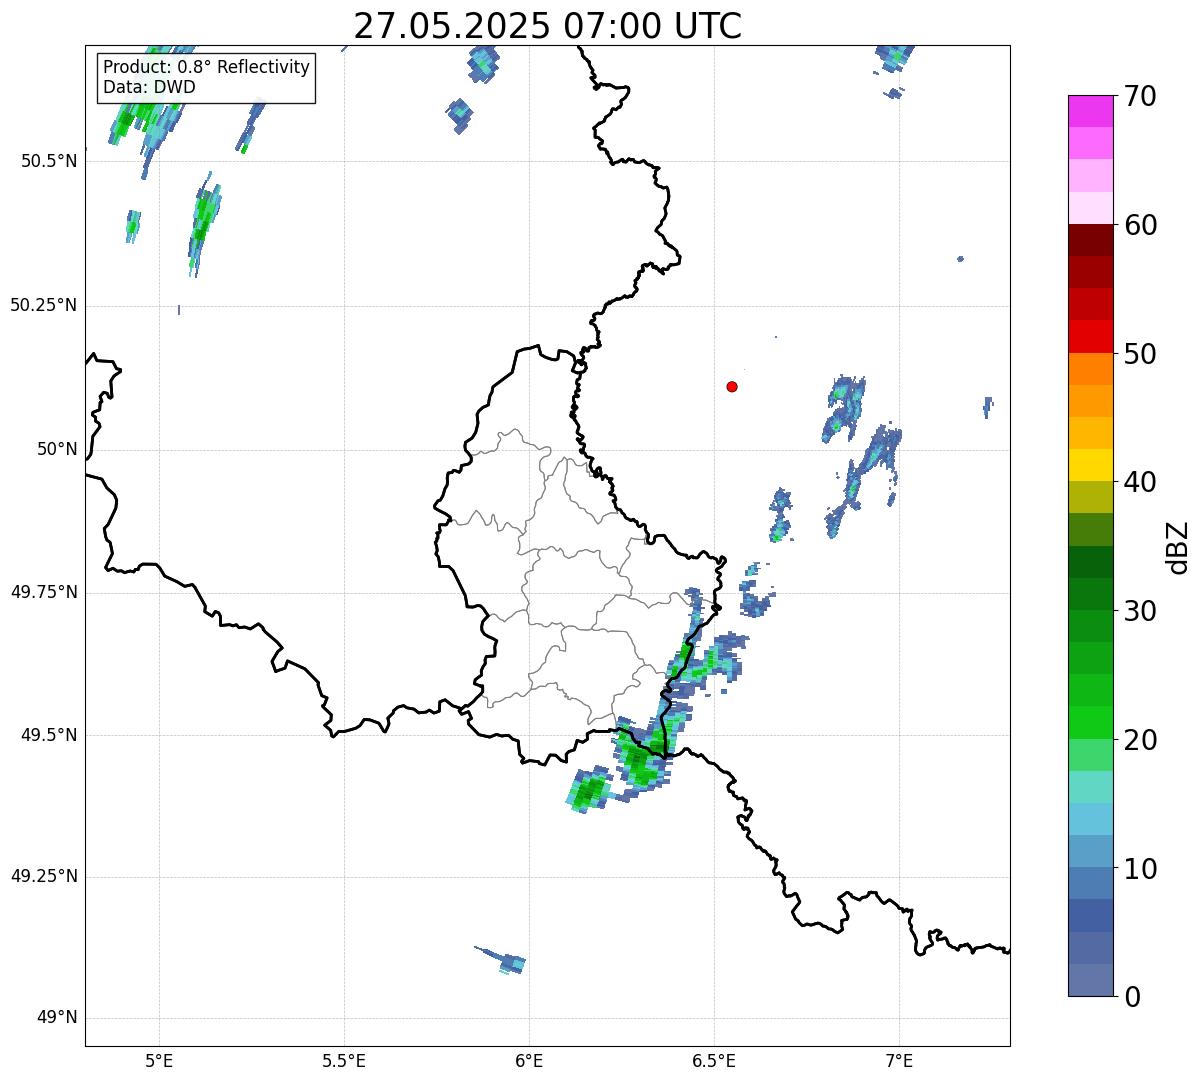Image resolution: width=1202 pixels, height=1081 pixels.
Task: Click the '6°E' longitude label
Action: [529, 1061]
